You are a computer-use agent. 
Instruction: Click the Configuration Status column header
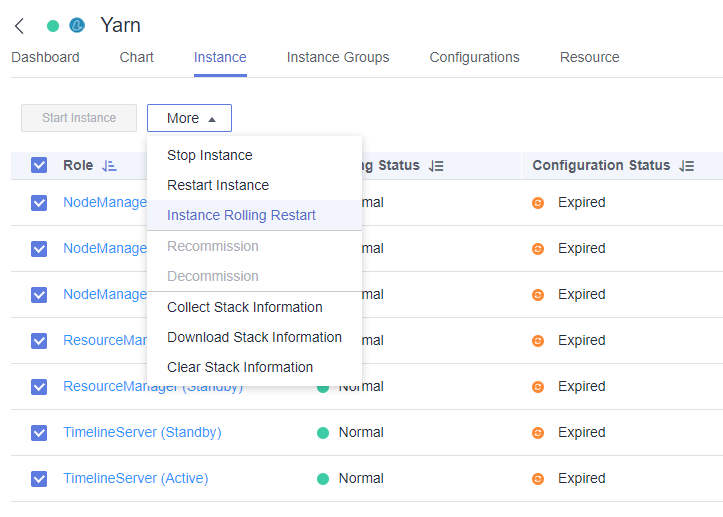tap(601, 165)
